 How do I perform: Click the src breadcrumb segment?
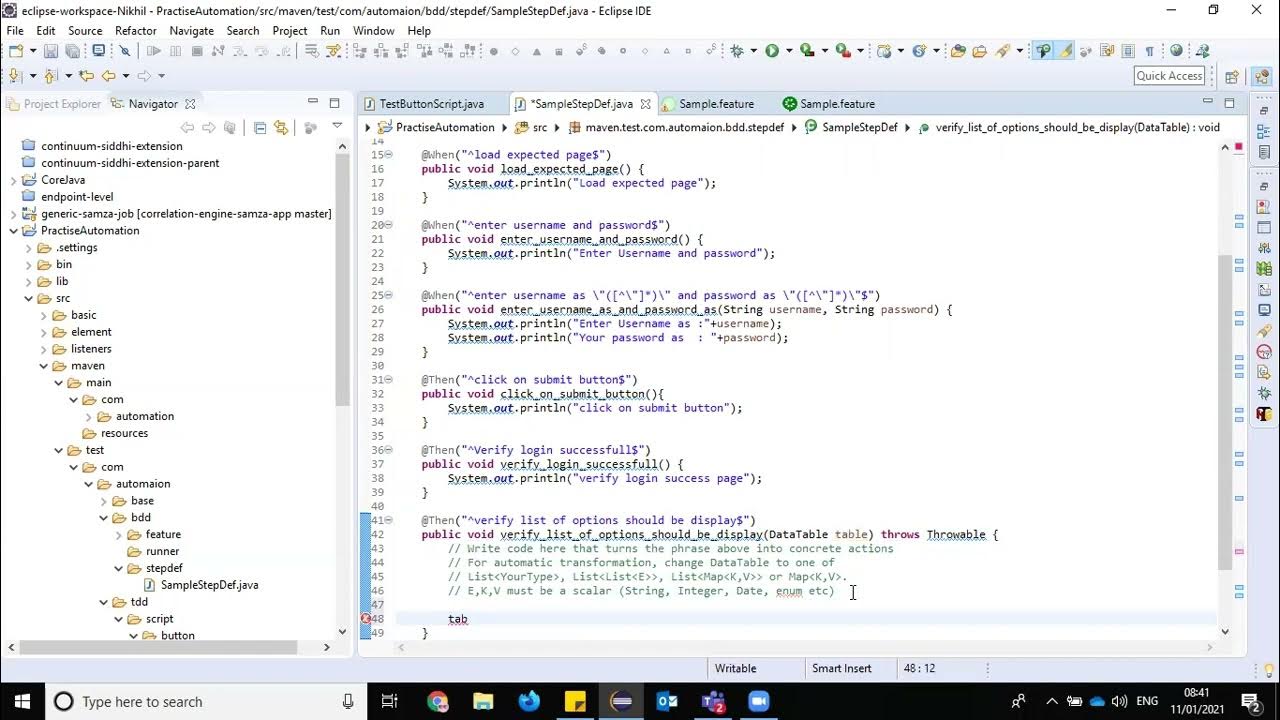[x=539, y=127]
